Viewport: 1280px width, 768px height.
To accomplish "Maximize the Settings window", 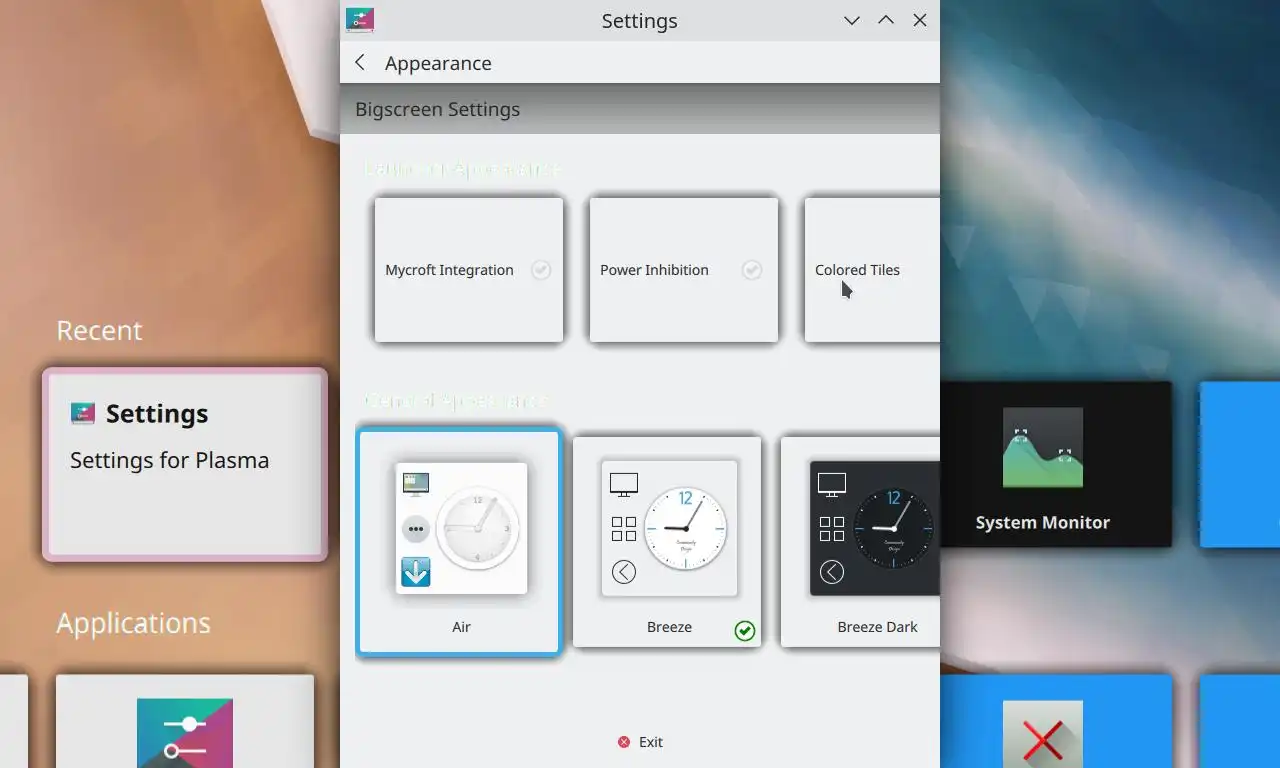I will pyautogui.click(x=886, y=20).
